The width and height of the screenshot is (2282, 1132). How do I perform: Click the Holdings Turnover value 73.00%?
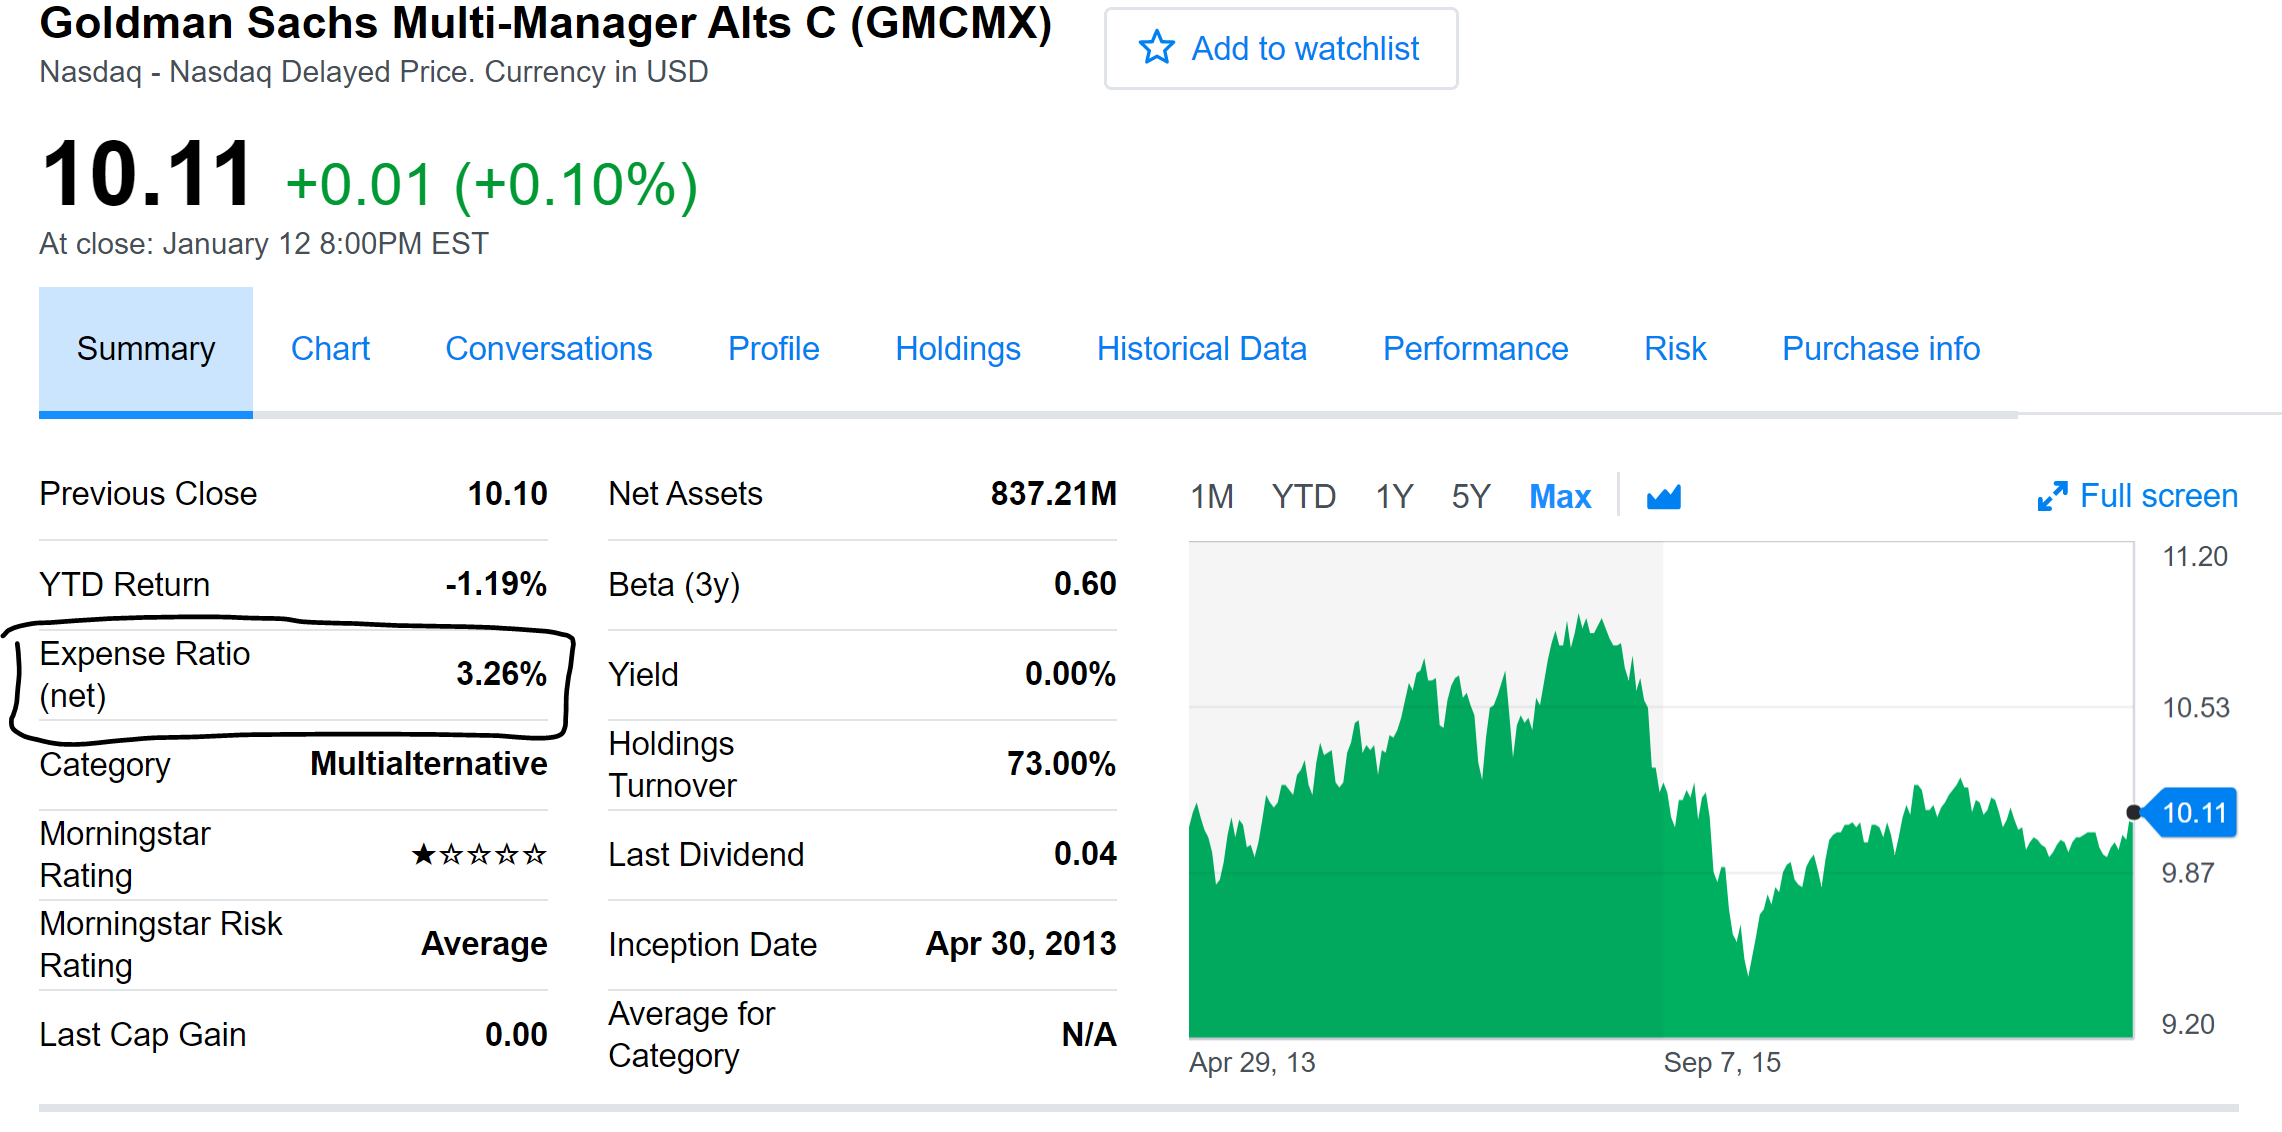coord(1061,764)
